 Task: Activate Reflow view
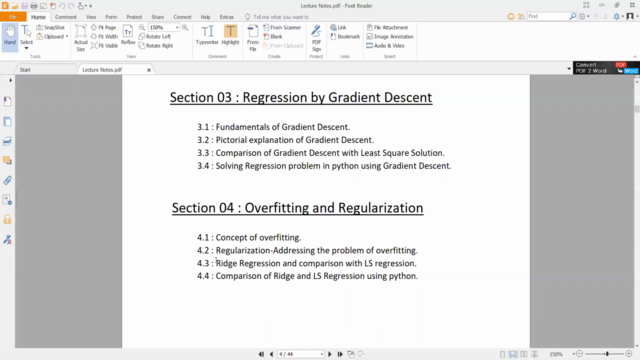[x=128, y=35]
